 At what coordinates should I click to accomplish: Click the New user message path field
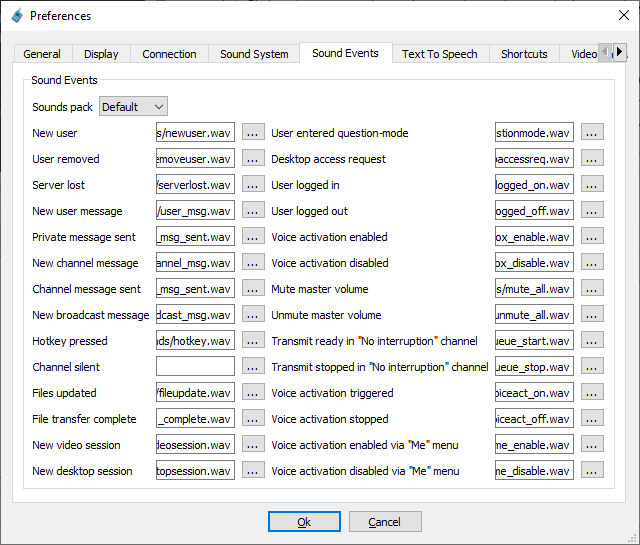[195, 210]
